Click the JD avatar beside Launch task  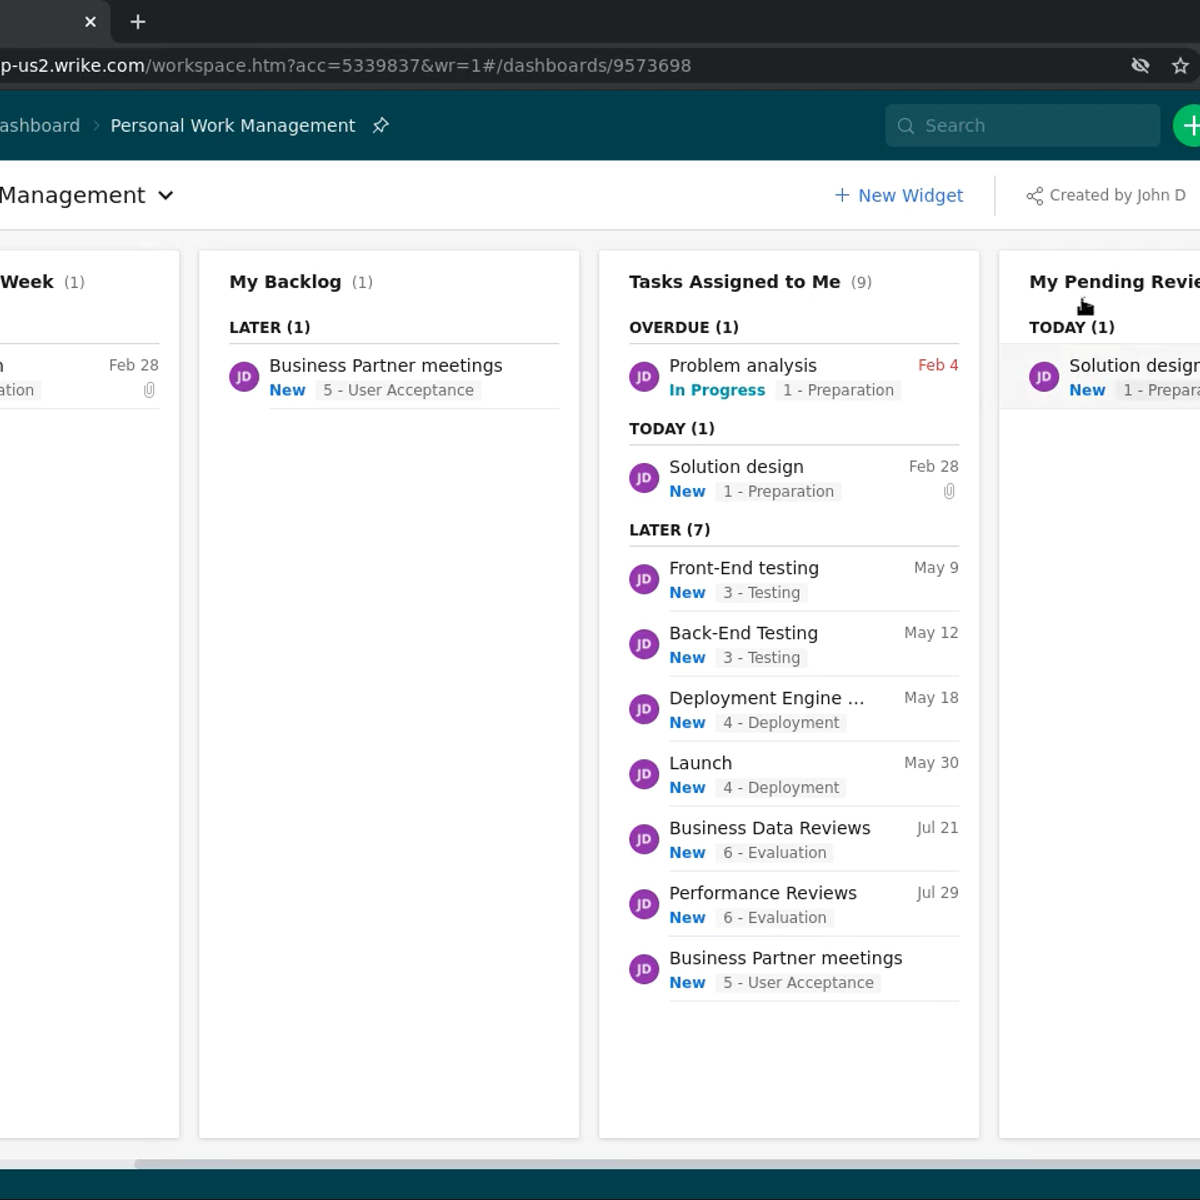click(x=644, y=775)
